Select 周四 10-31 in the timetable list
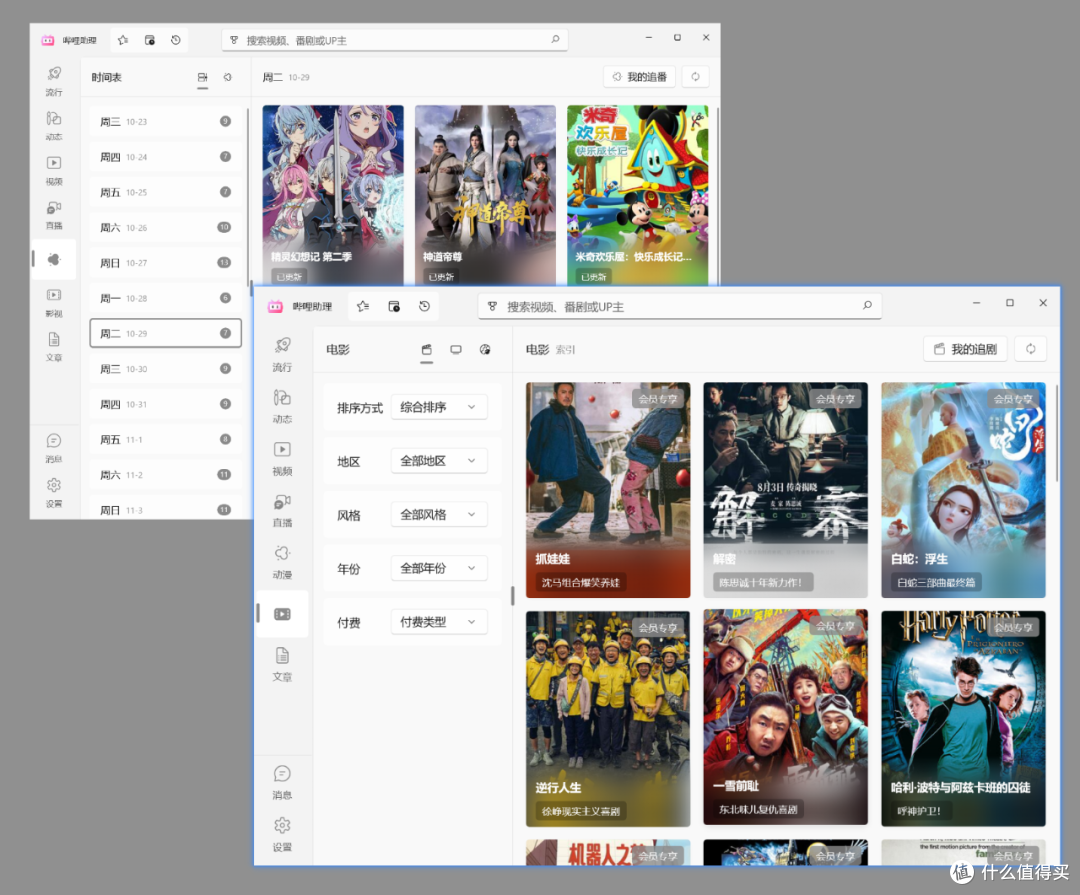Viewport: 1080px width, 895px height. coord(165,404)
